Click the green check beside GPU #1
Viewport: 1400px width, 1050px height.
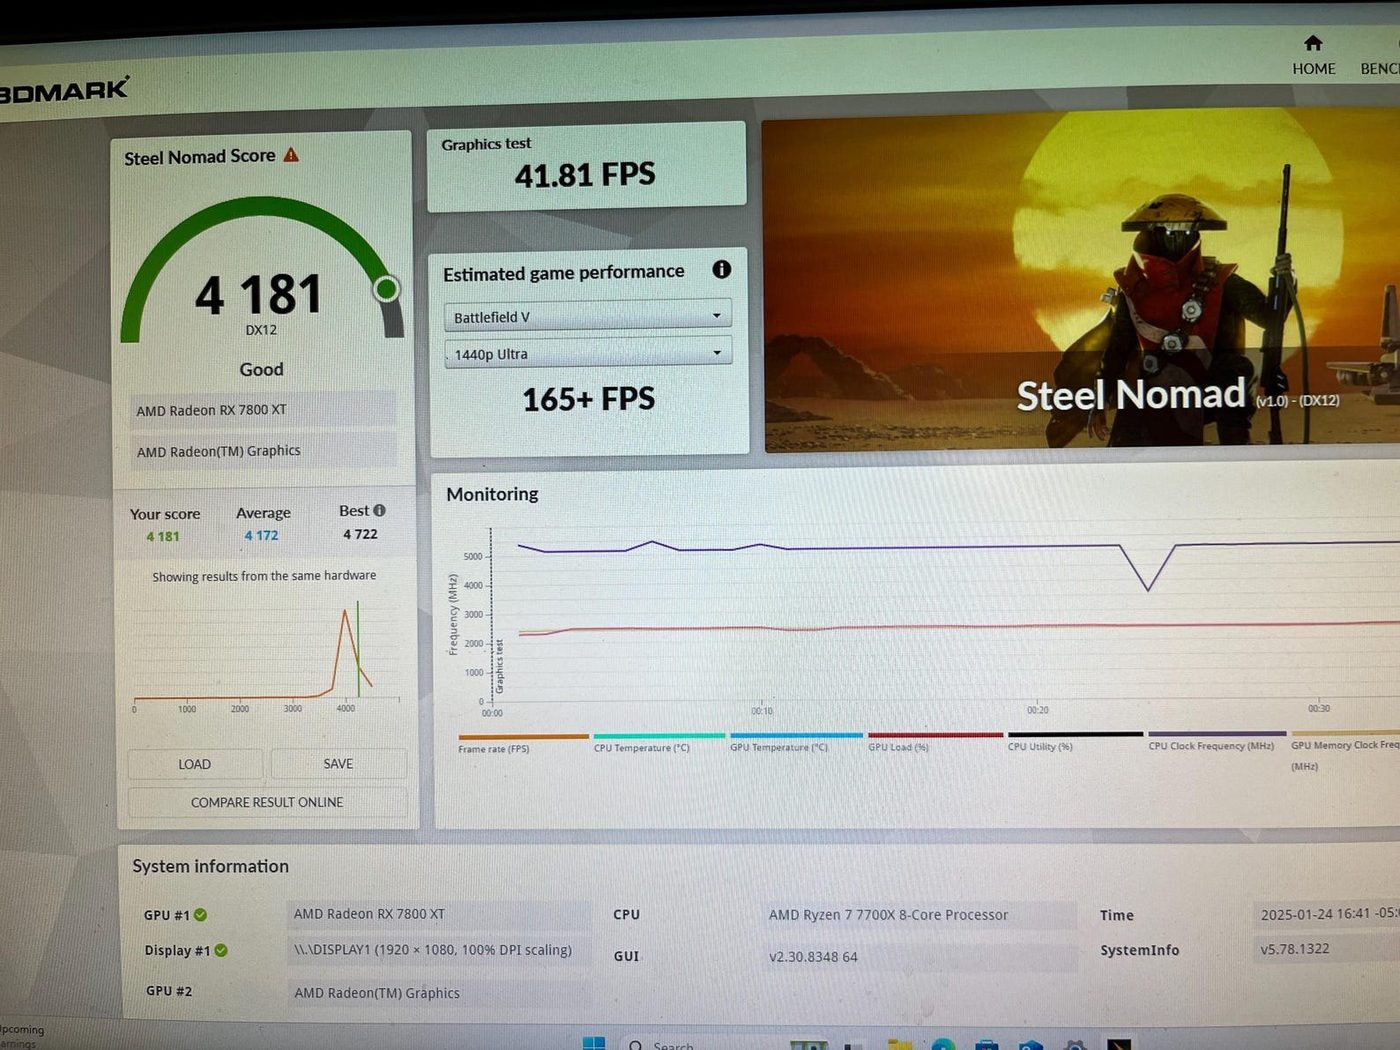point(200,914)
